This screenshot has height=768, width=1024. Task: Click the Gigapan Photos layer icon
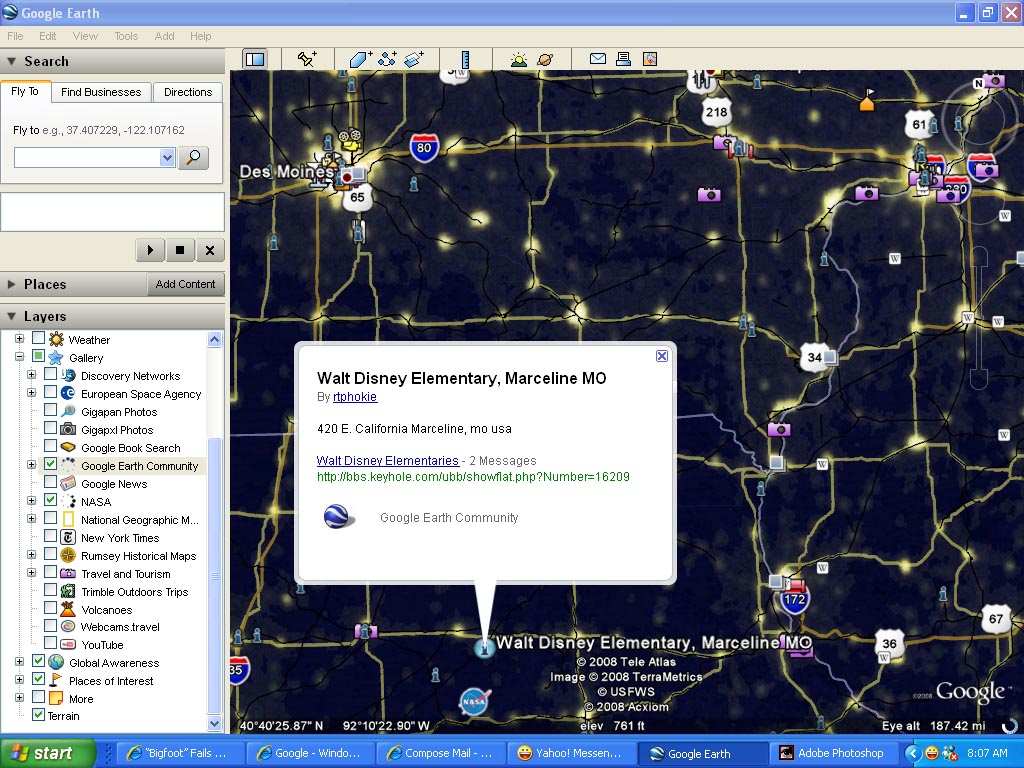click(68, 411)
